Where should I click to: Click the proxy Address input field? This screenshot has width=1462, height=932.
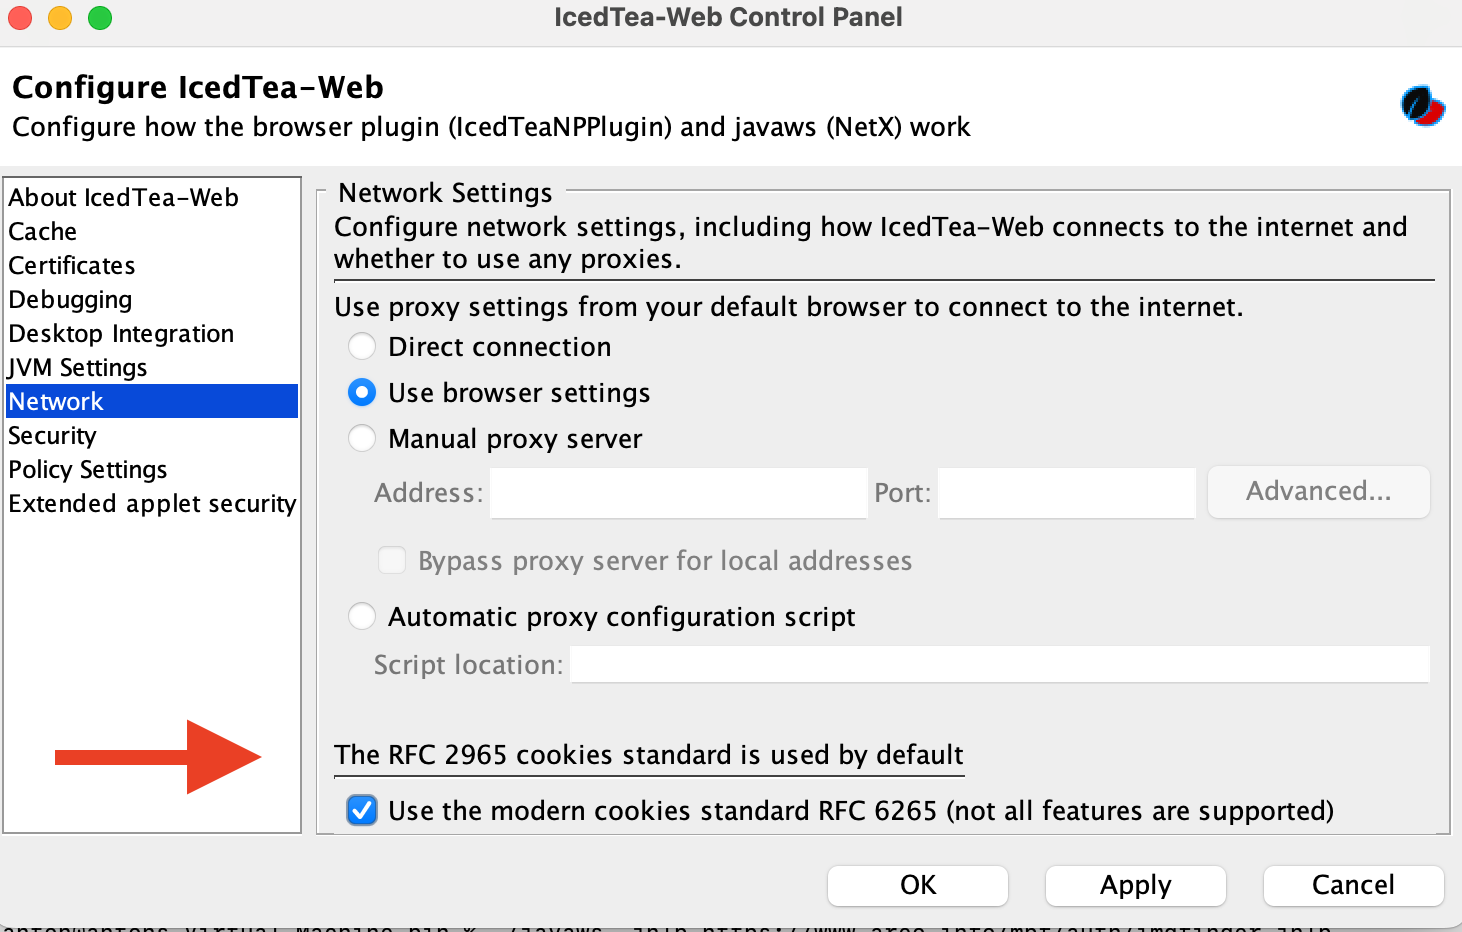pos(678,493)
